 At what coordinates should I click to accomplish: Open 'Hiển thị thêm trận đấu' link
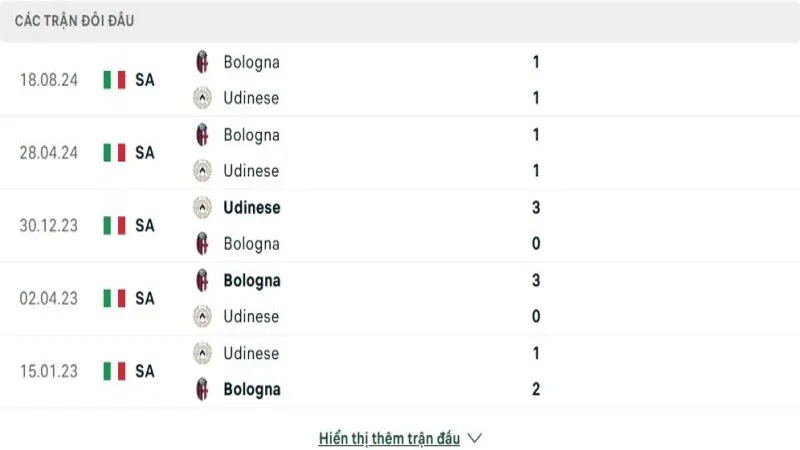(389, 438)
